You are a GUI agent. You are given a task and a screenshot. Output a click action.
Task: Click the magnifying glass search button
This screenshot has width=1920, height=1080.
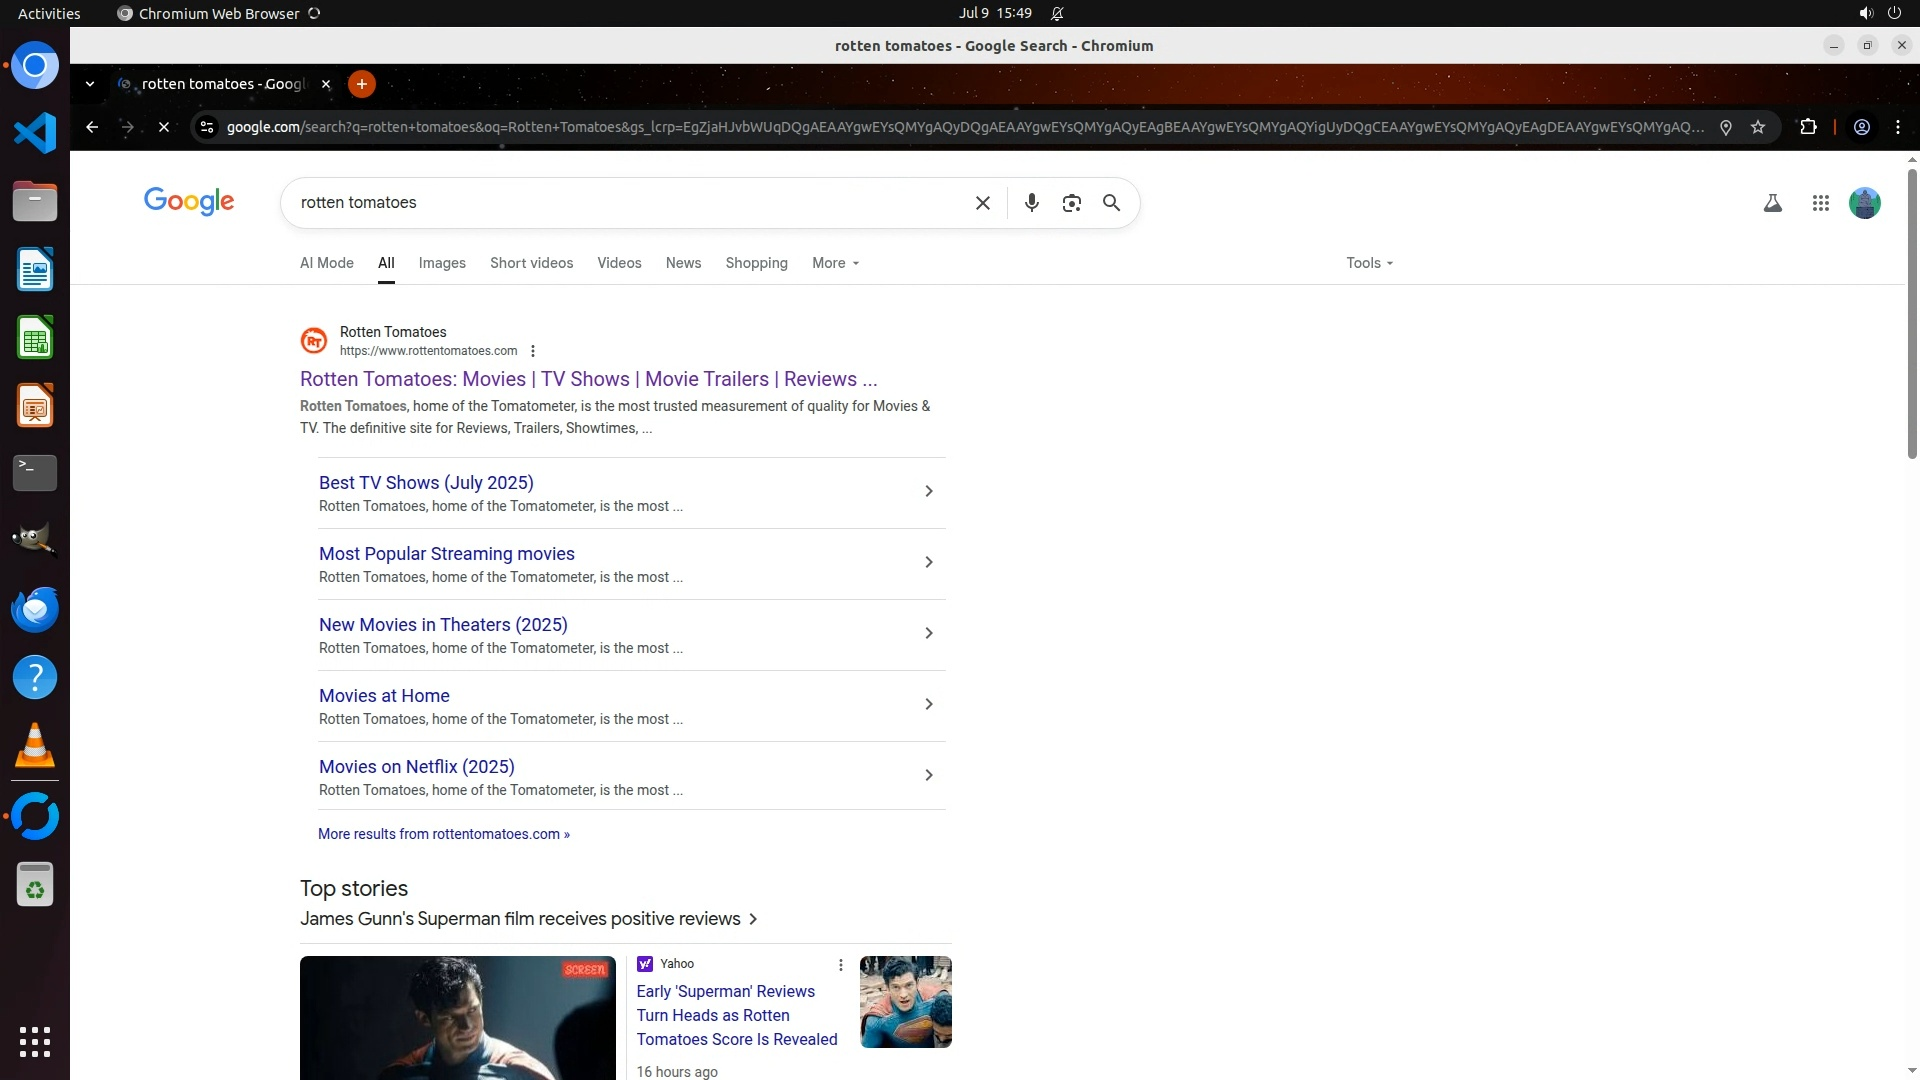point(1111,203)
